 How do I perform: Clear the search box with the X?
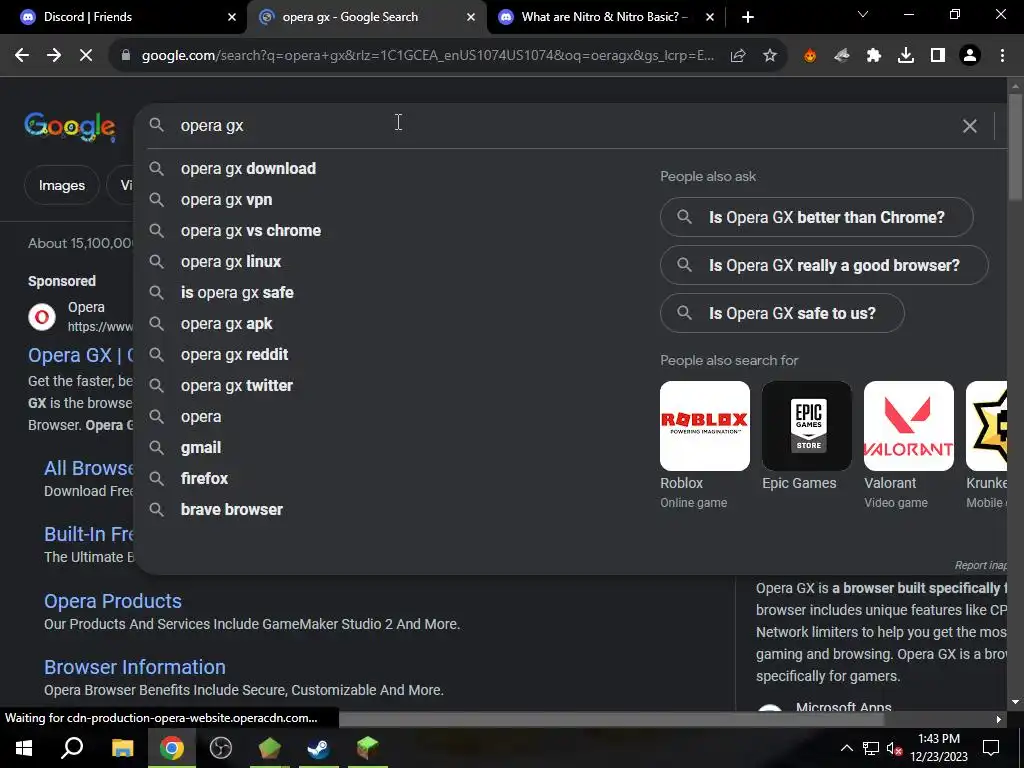(x=970, y=126)
